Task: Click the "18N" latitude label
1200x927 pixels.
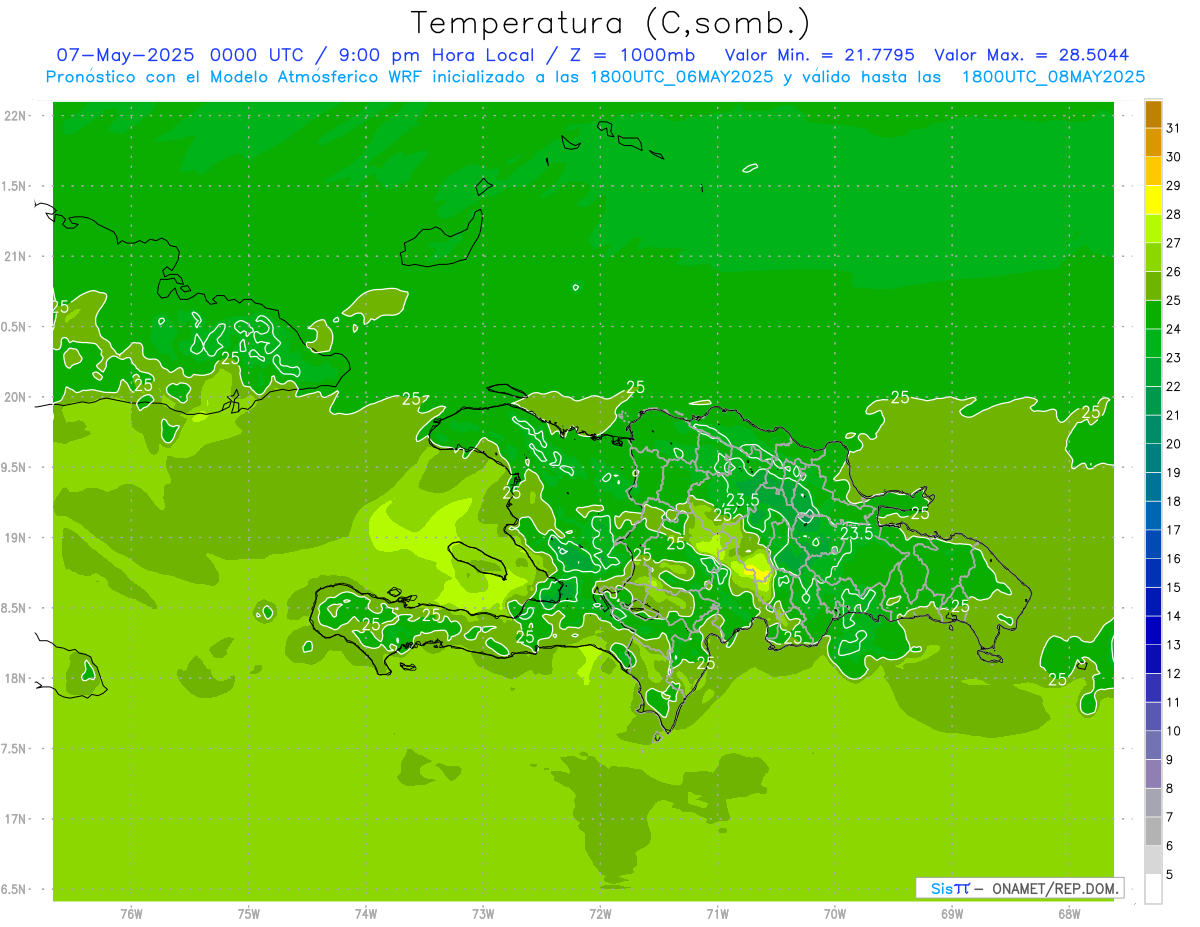Action: point(15,678)
